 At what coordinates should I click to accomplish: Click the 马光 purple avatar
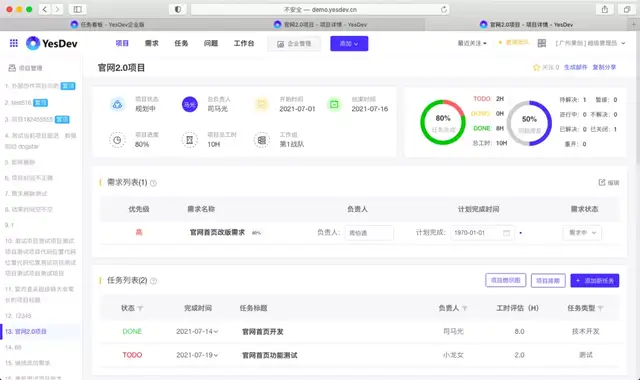pos(190,104)
